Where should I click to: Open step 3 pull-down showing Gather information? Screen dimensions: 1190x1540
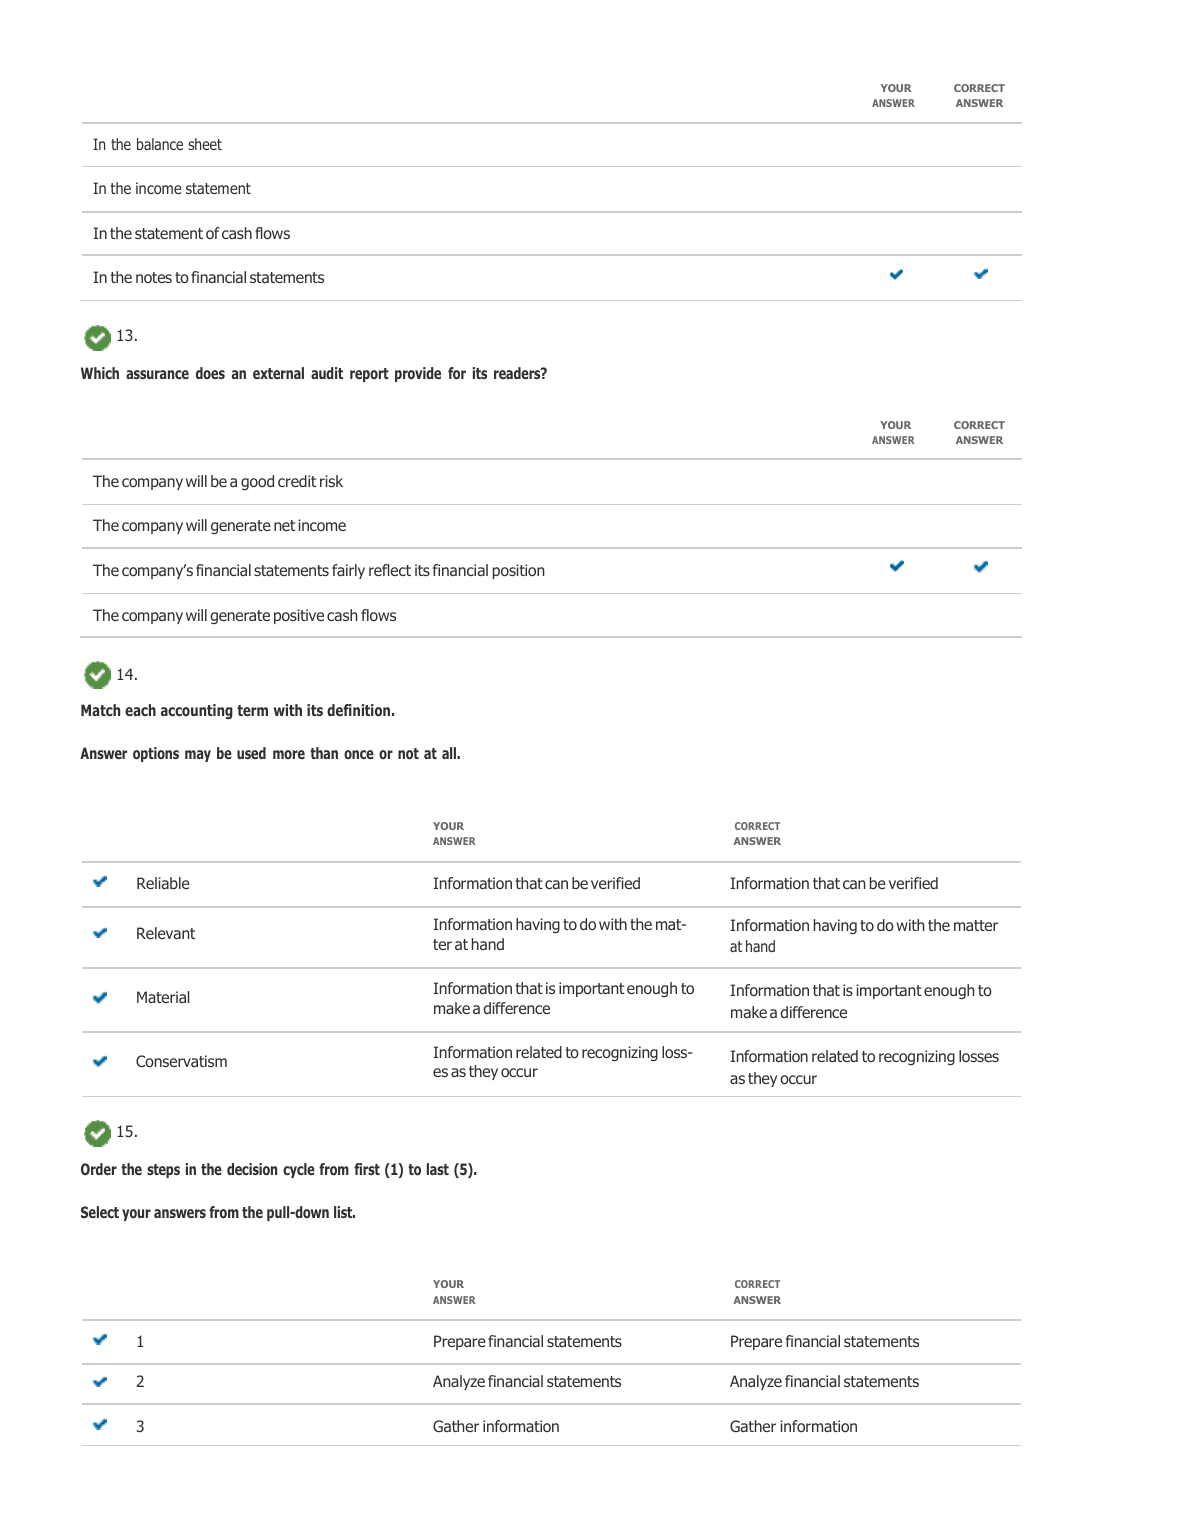tap(496, 1427)
